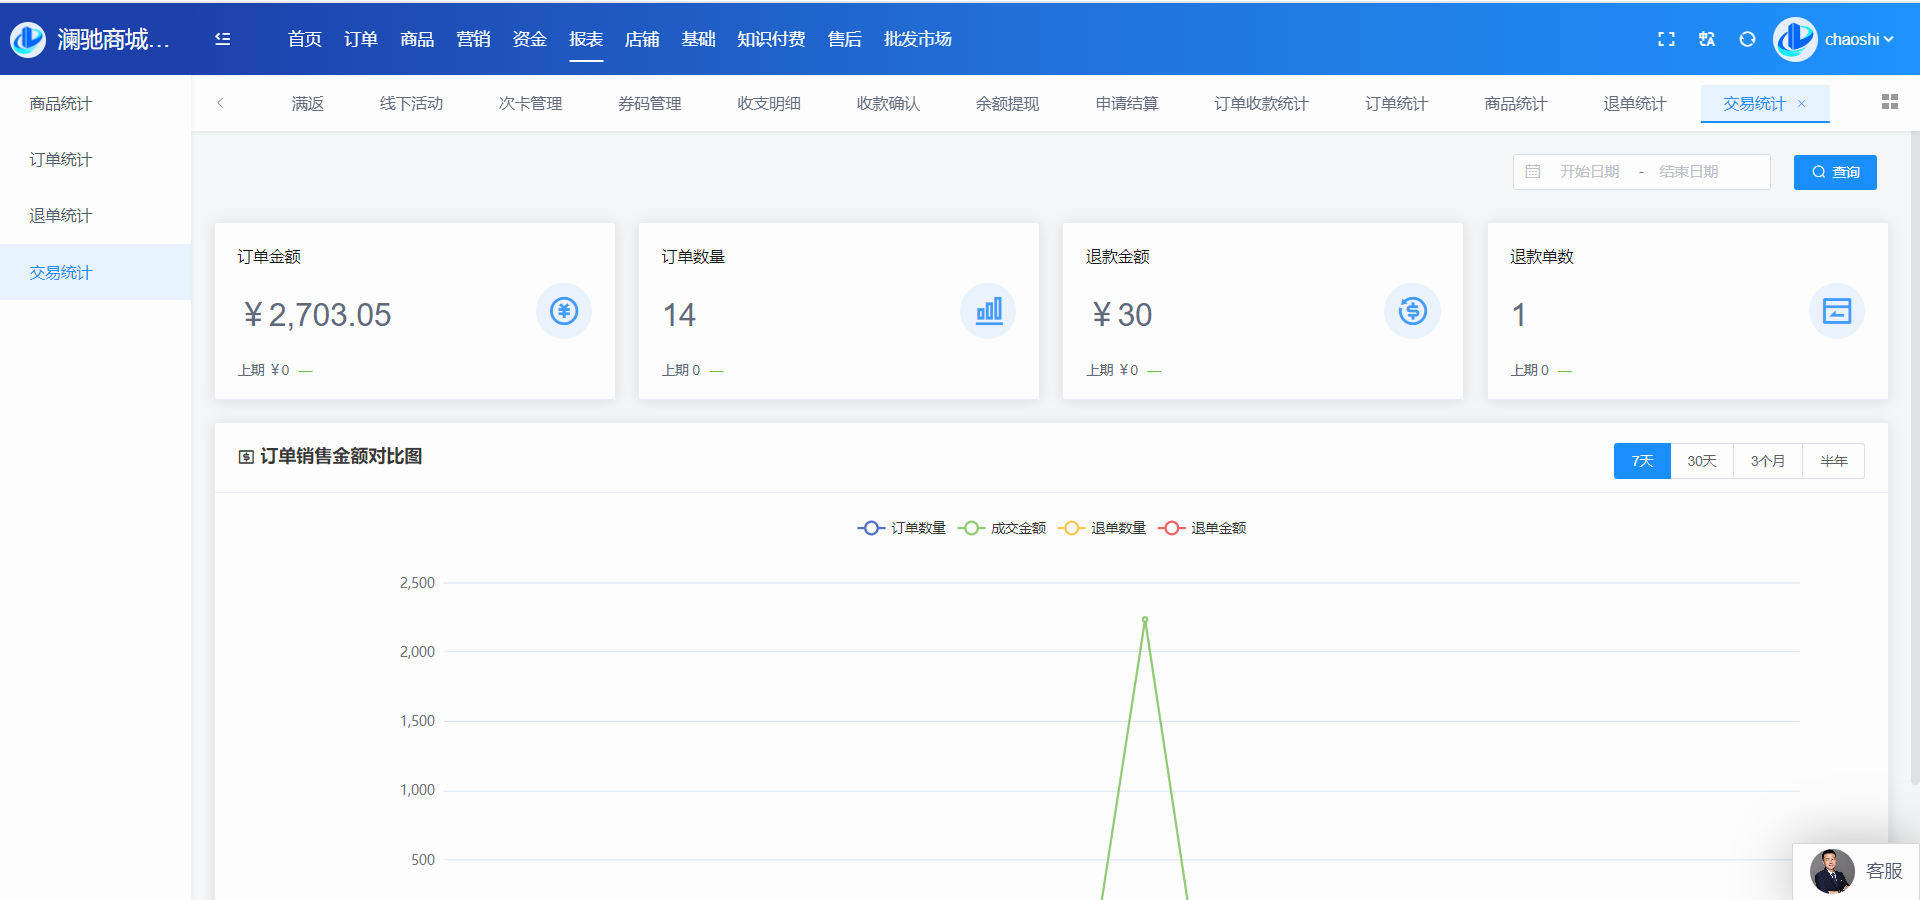Enter fullscreen mode icon
The width and height of the screenshot is (1920, 900).
1666,39
